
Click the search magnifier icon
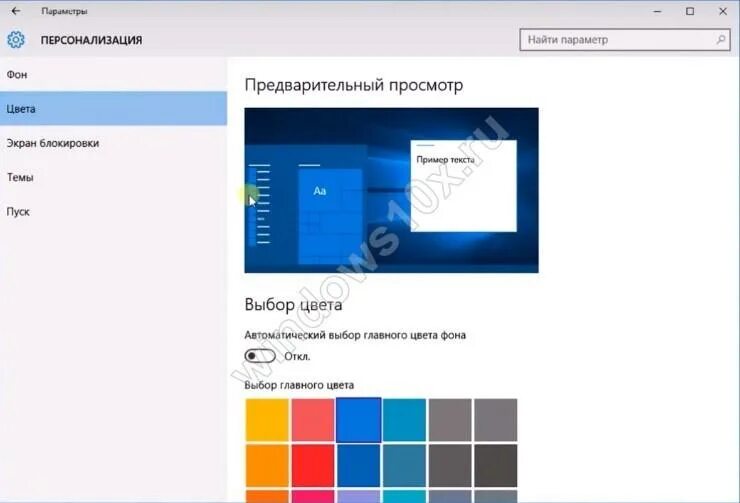(721, 40)
